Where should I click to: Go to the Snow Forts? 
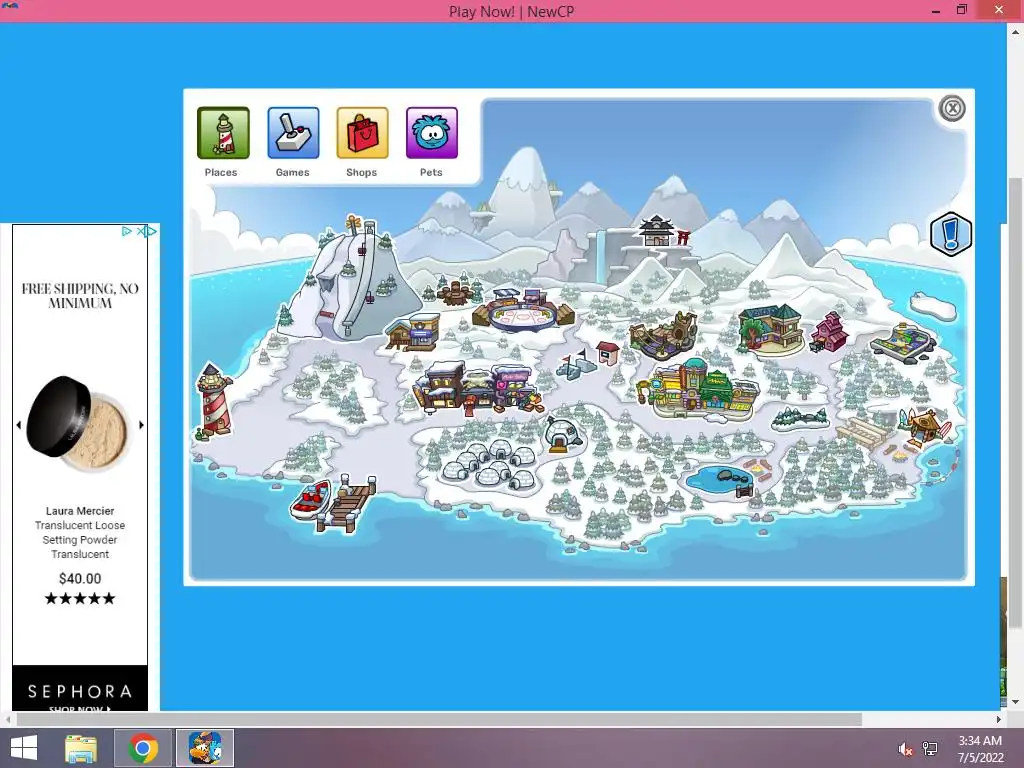(x=577, y=364)
